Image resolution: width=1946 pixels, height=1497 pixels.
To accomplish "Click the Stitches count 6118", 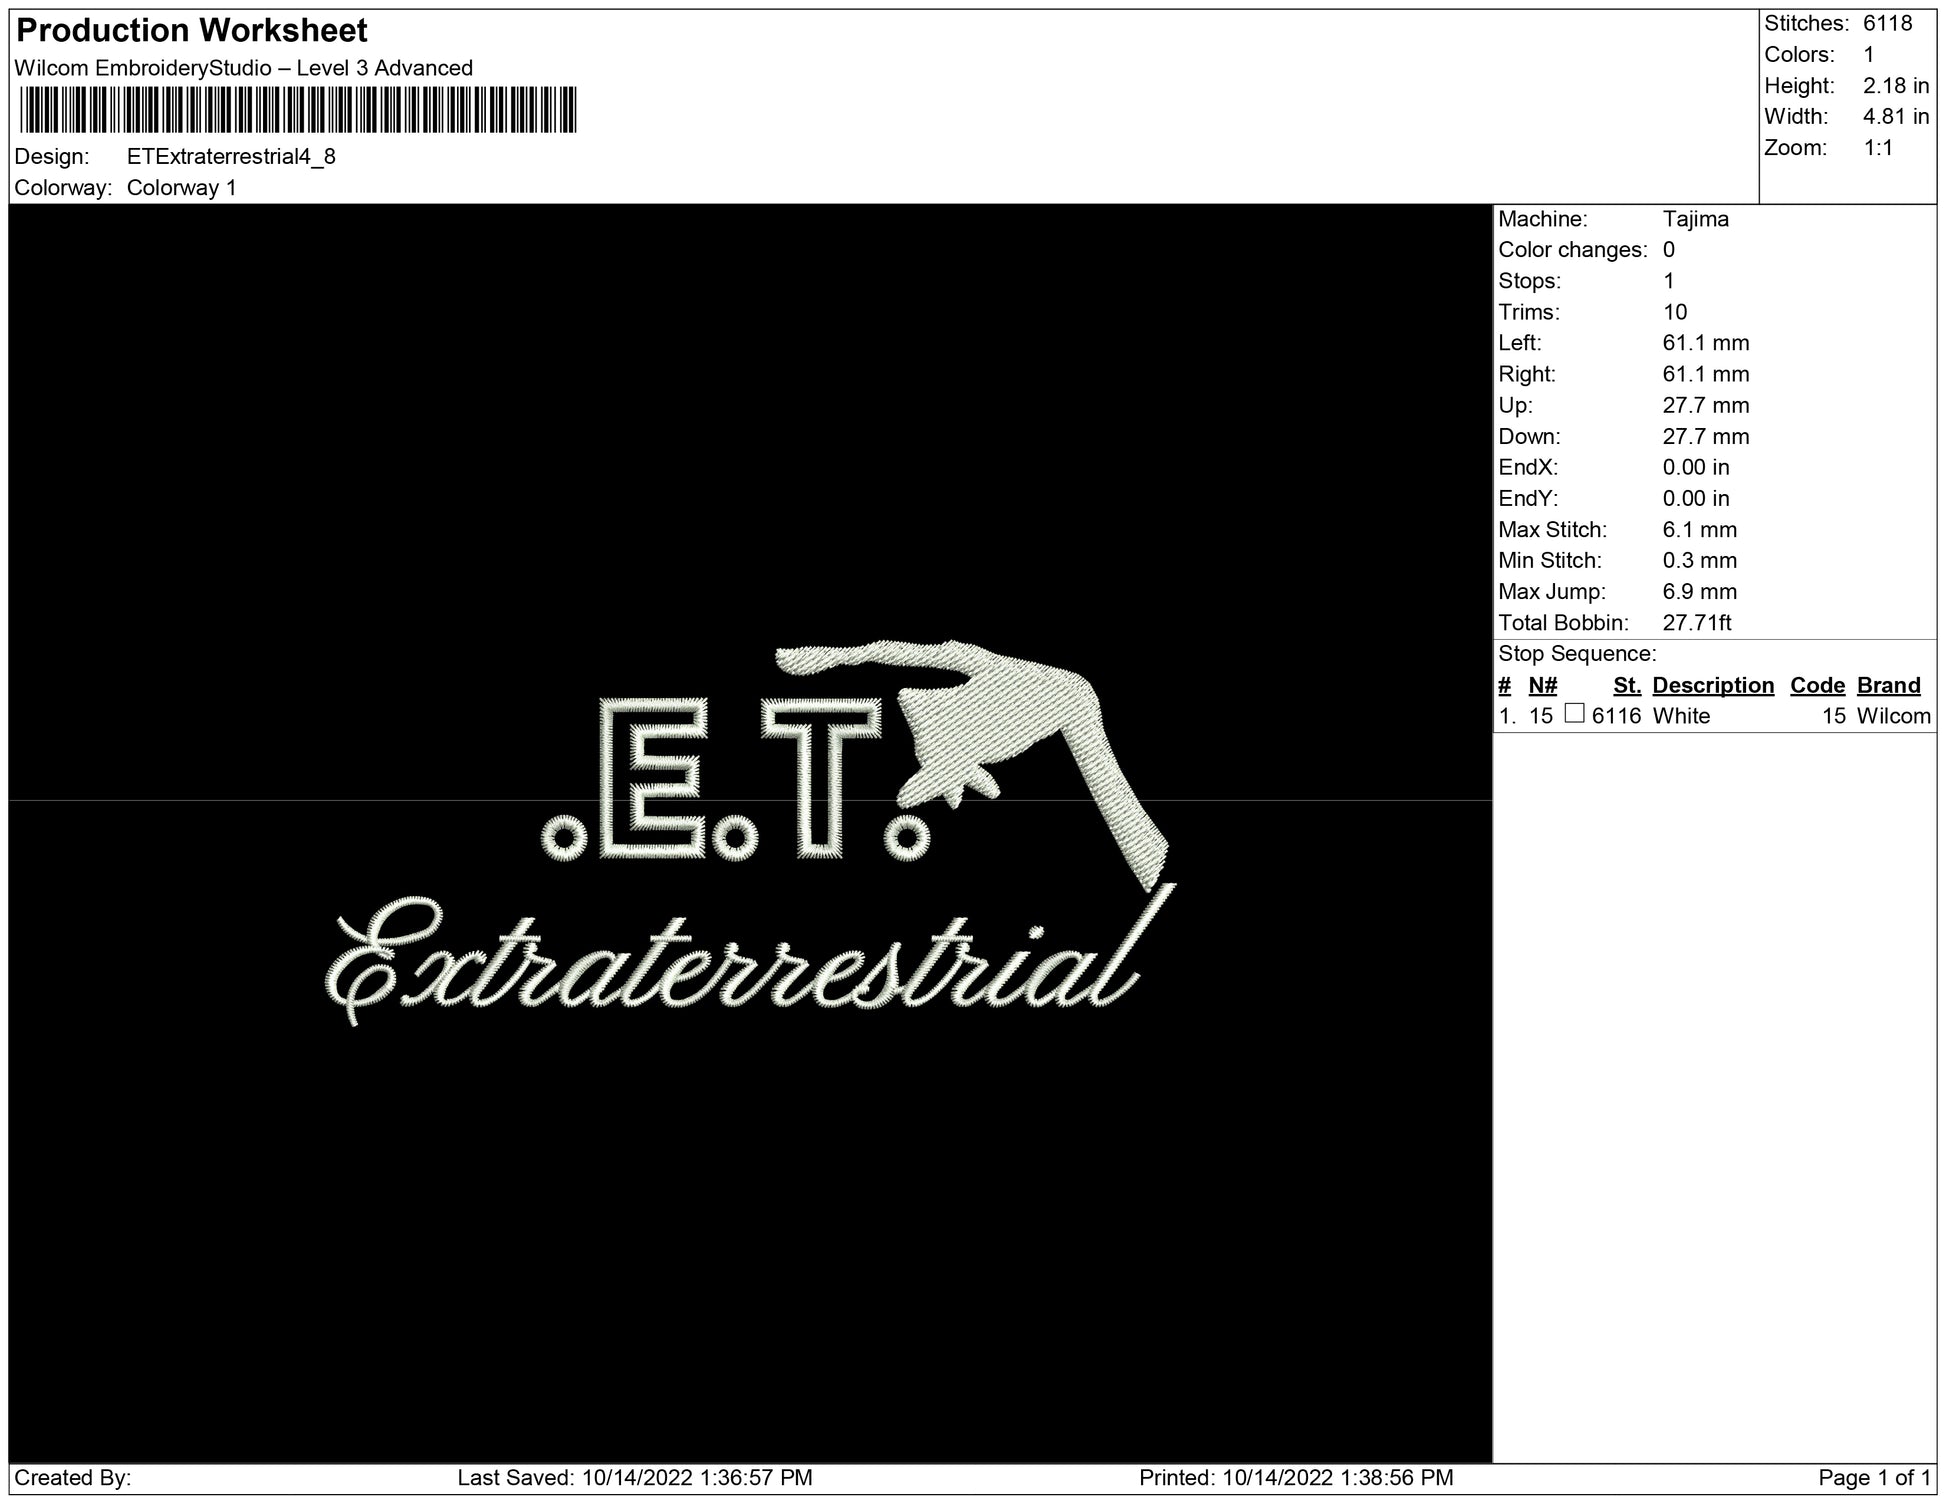I will [x=1887, y=23].
